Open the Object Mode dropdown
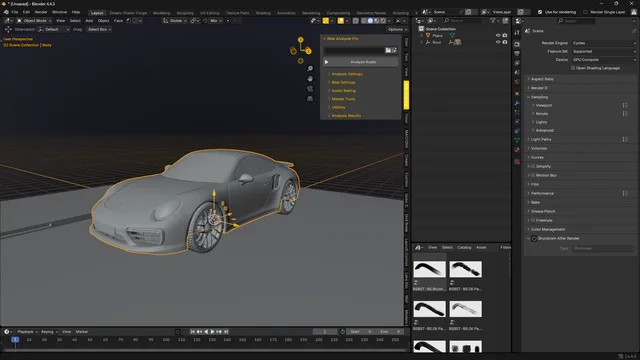 [x=34, y=20]
